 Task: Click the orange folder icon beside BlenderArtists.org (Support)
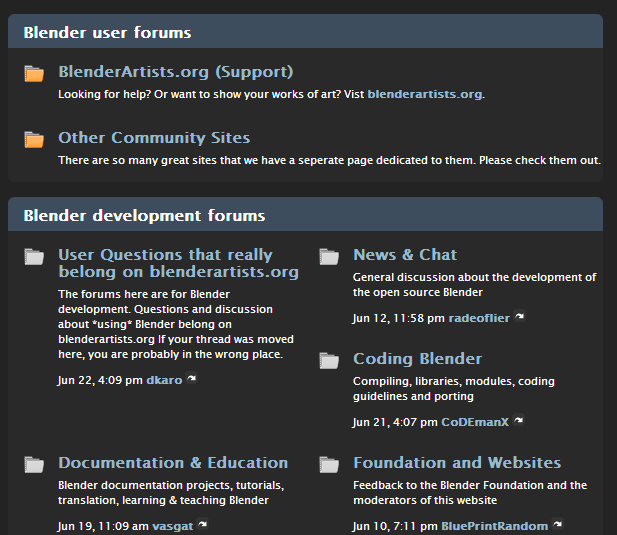click(x=34, y=74)
